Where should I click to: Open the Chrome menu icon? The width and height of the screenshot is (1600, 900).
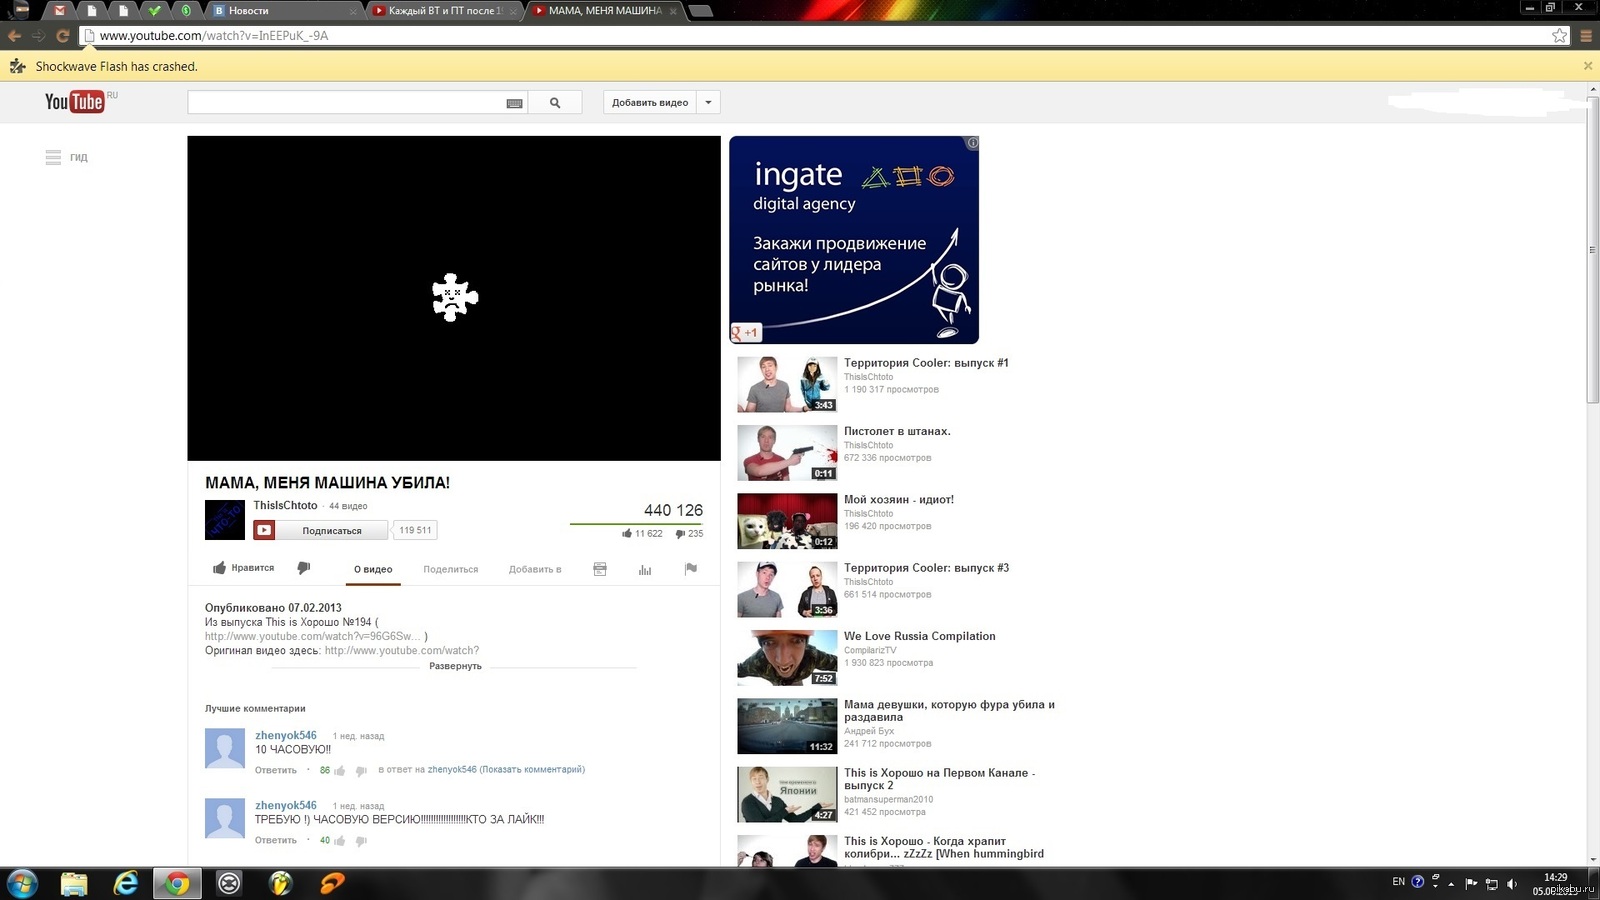point(1586,36)
